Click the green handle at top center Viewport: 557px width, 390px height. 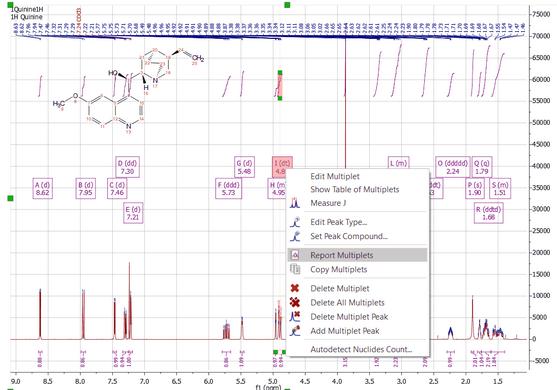coord(287,5)
